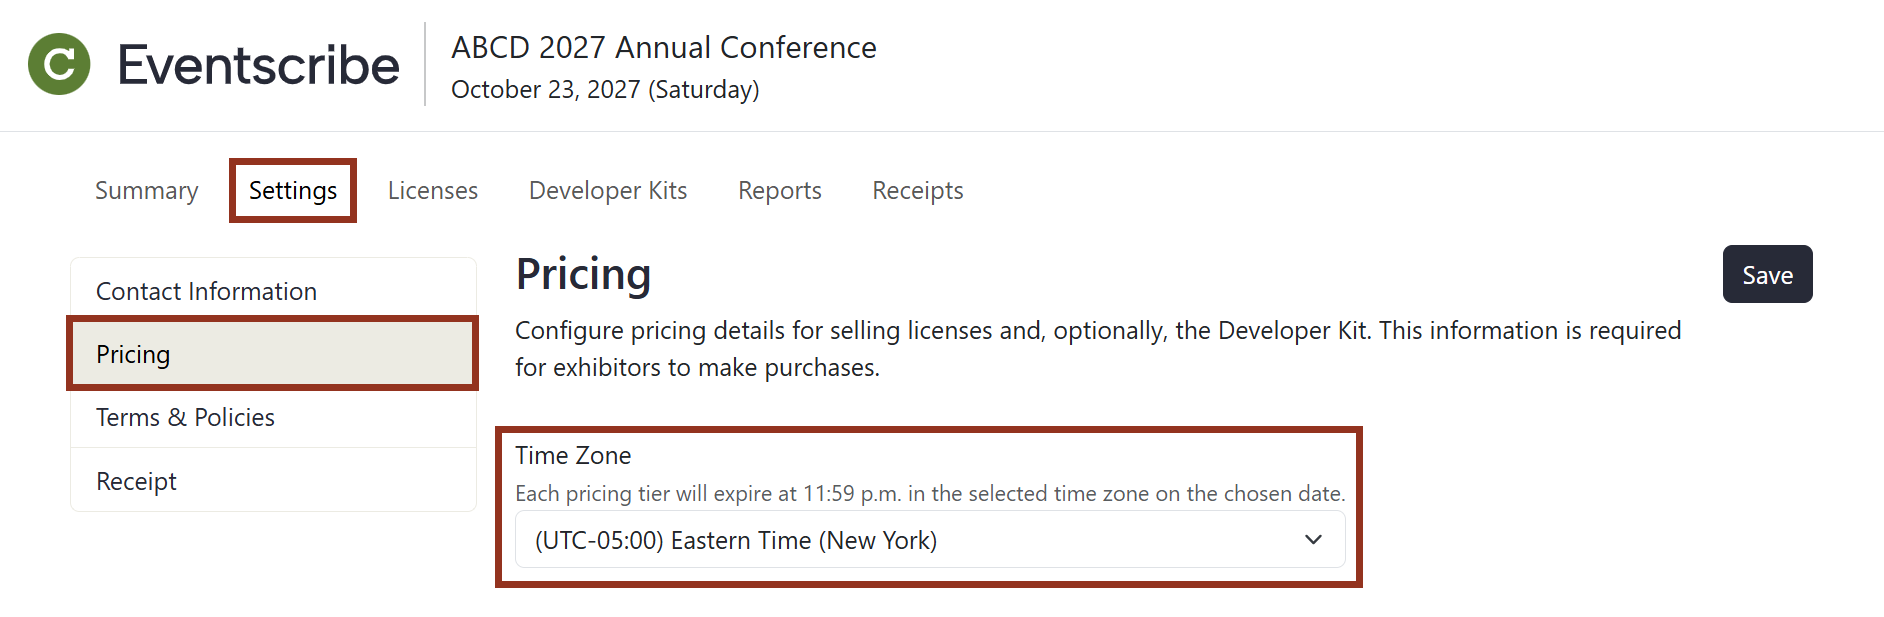The width and height of the screenshot is (1884, 617).
Task: Click the Eventscribe wordmark
Action: [257, 64]
